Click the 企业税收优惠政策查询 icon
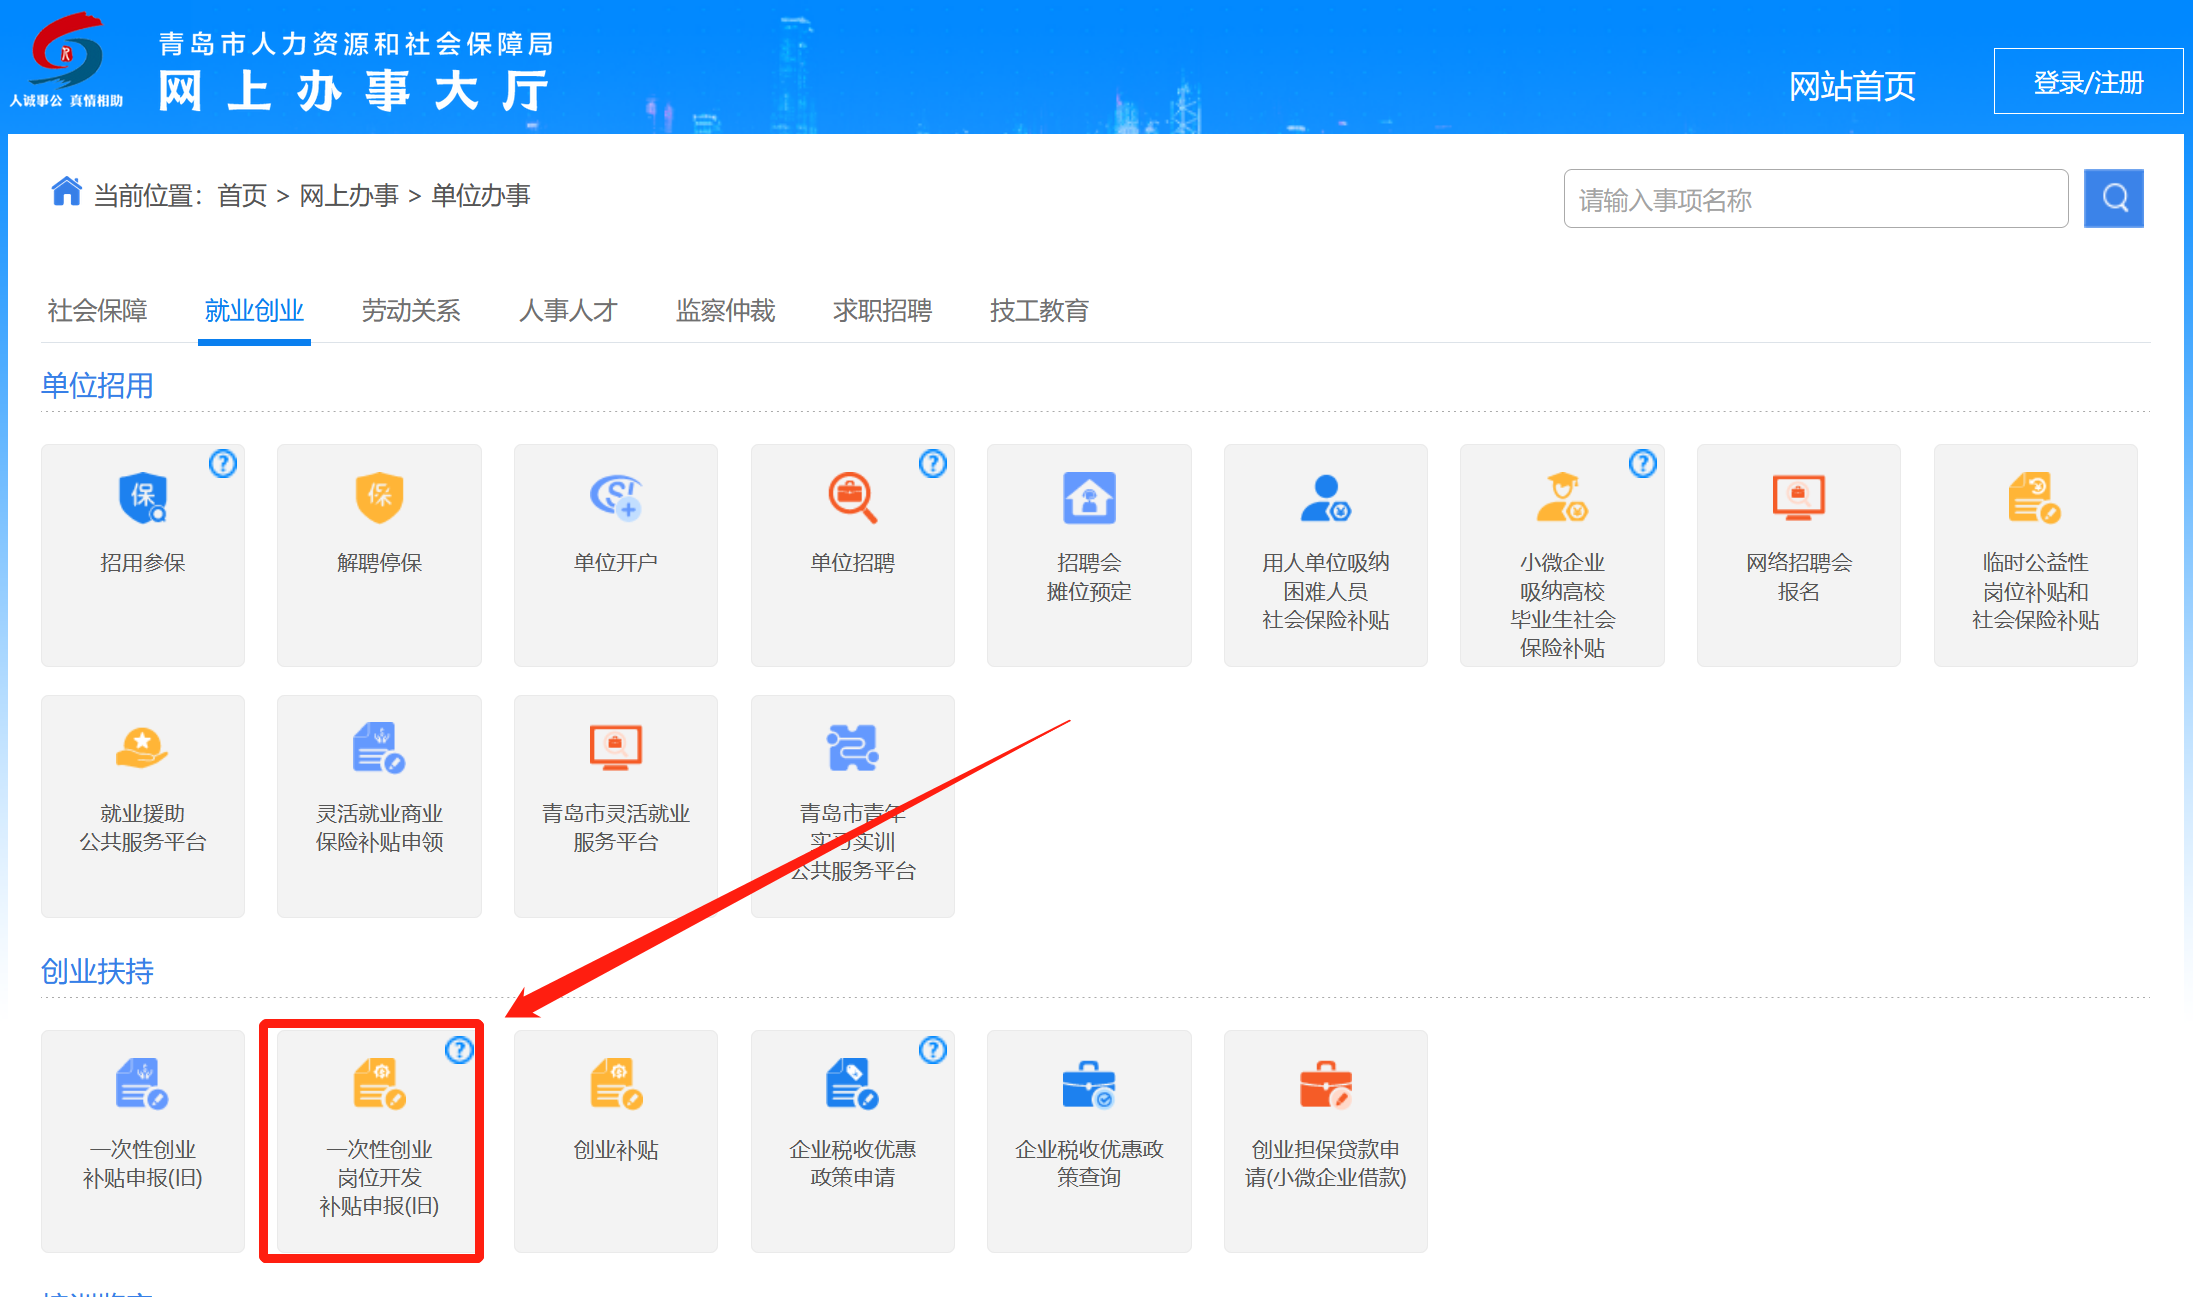This screenshot has height=1297, width=2193. tap(1089, 1085)
